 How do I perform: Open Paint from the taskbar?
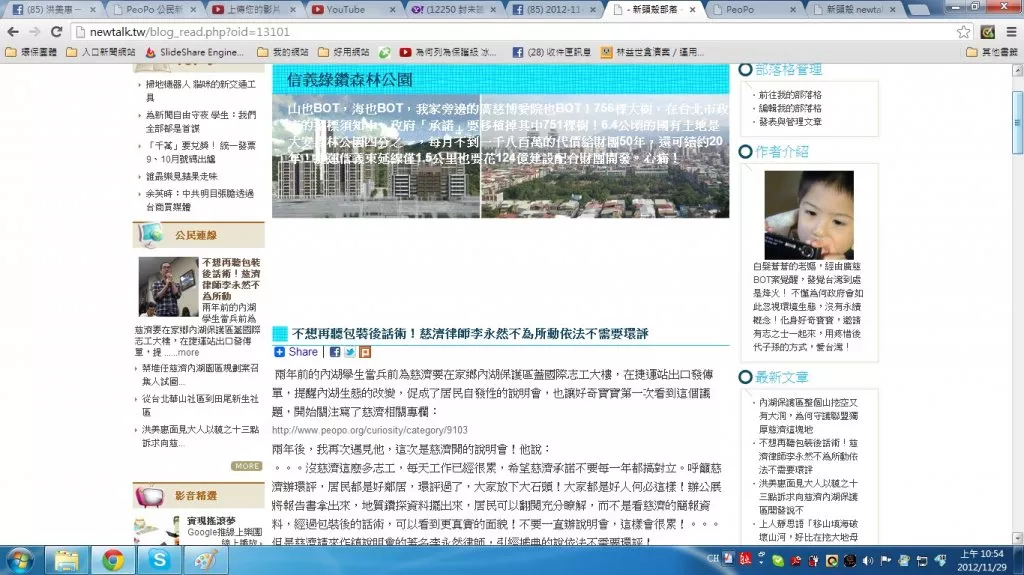[206, 561]
